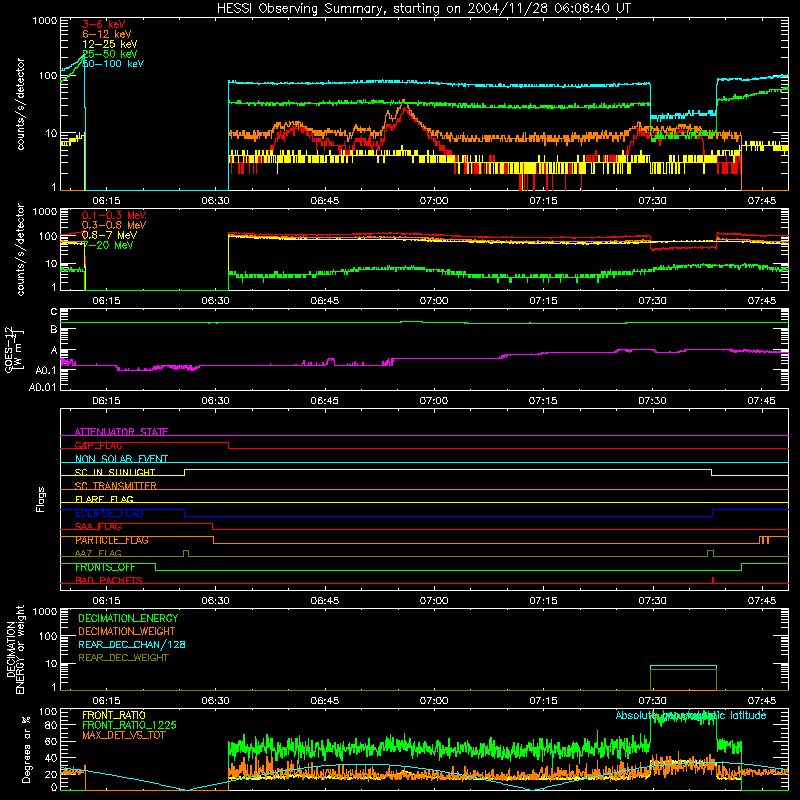Select the 3-6 keV legend label
800x800 pixels.
[104, 24]
